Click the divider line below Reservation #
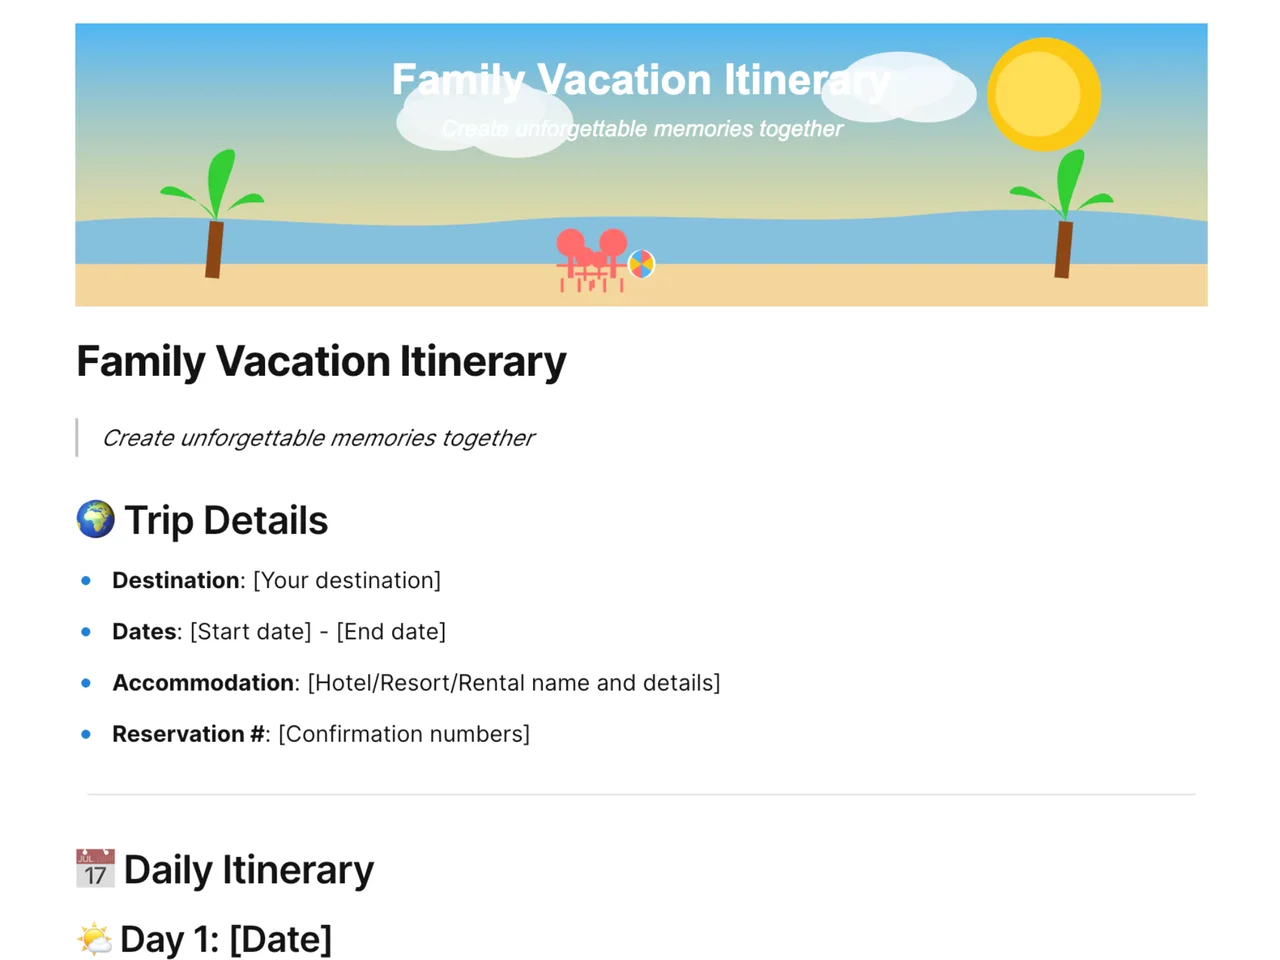The width and height of the screenshot is (1280, 960). point(641,795)
